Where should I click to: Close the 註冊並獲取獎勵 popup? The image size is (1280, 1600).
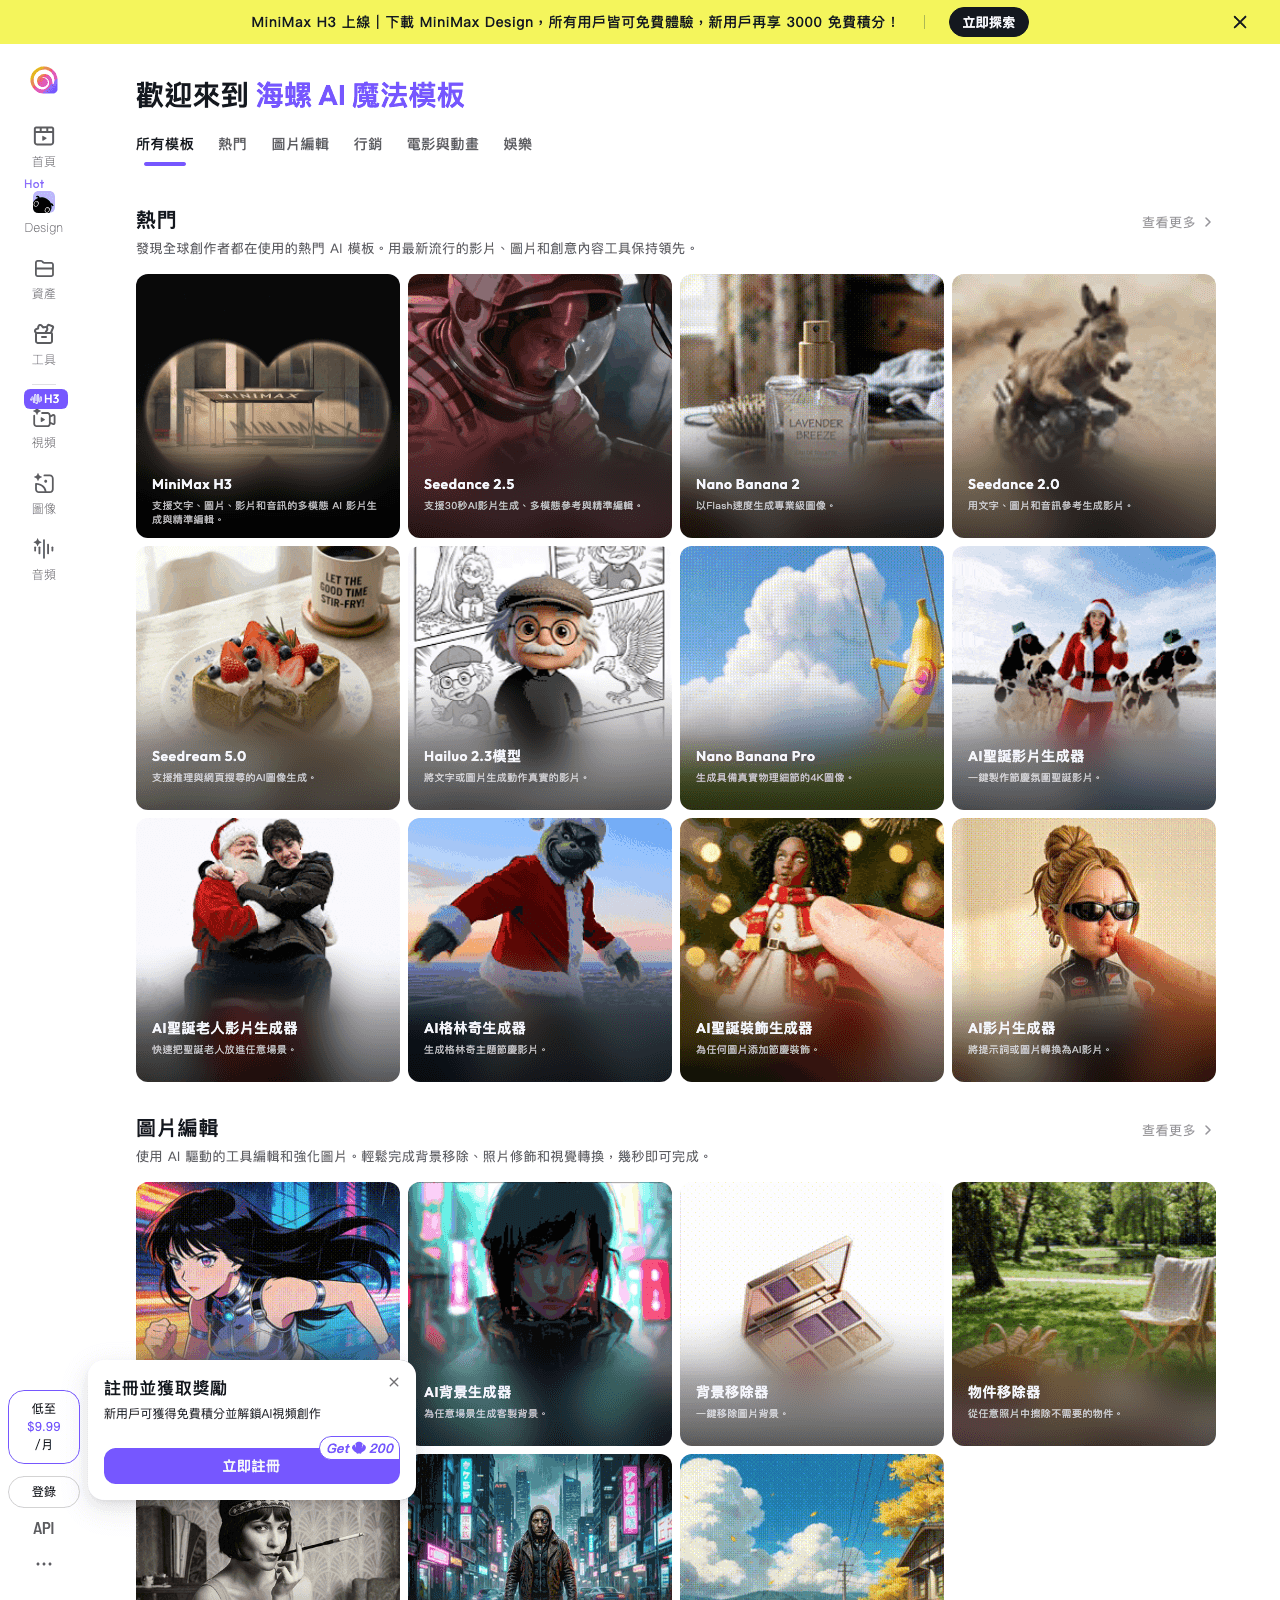394,1382
